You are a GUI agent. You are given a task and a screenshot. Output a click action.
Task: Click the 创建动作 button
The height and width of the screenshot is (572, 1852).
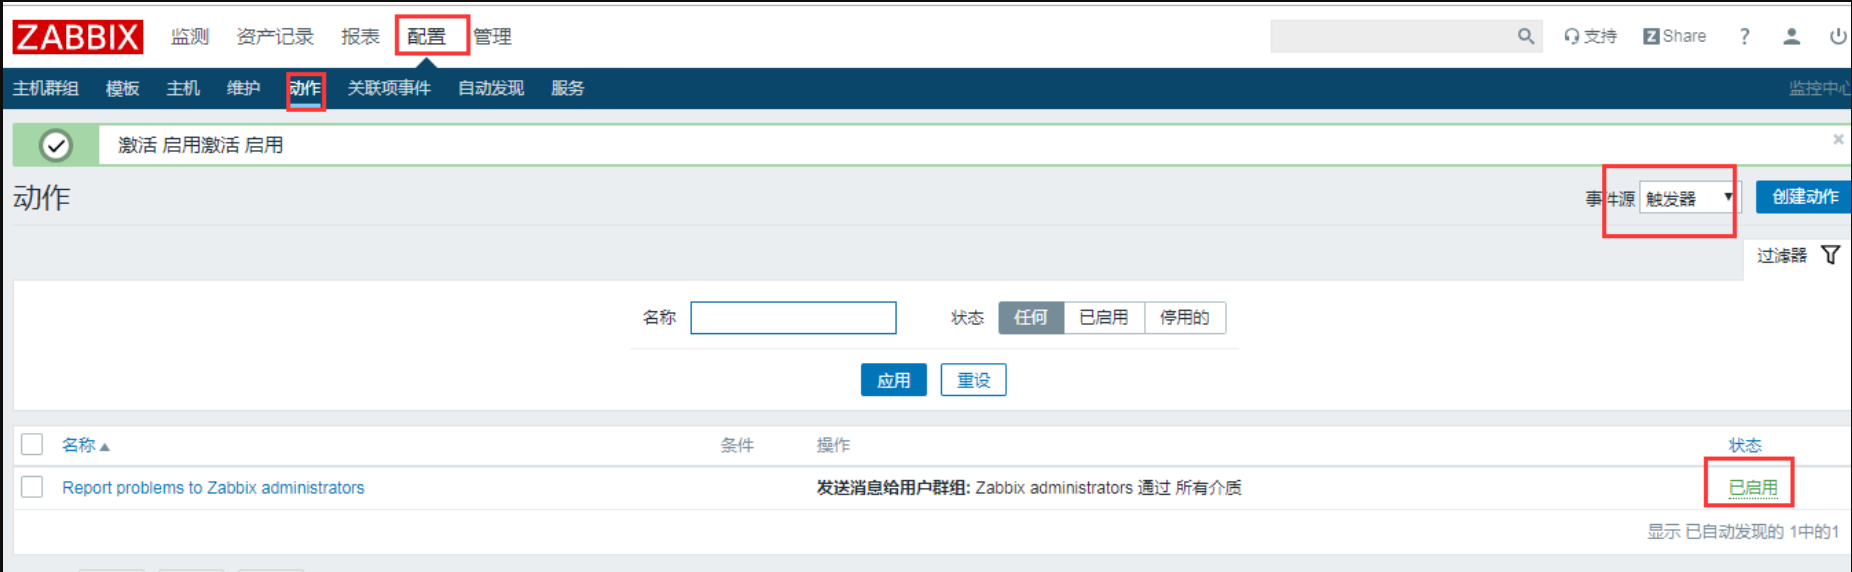tap(1805, 197)
